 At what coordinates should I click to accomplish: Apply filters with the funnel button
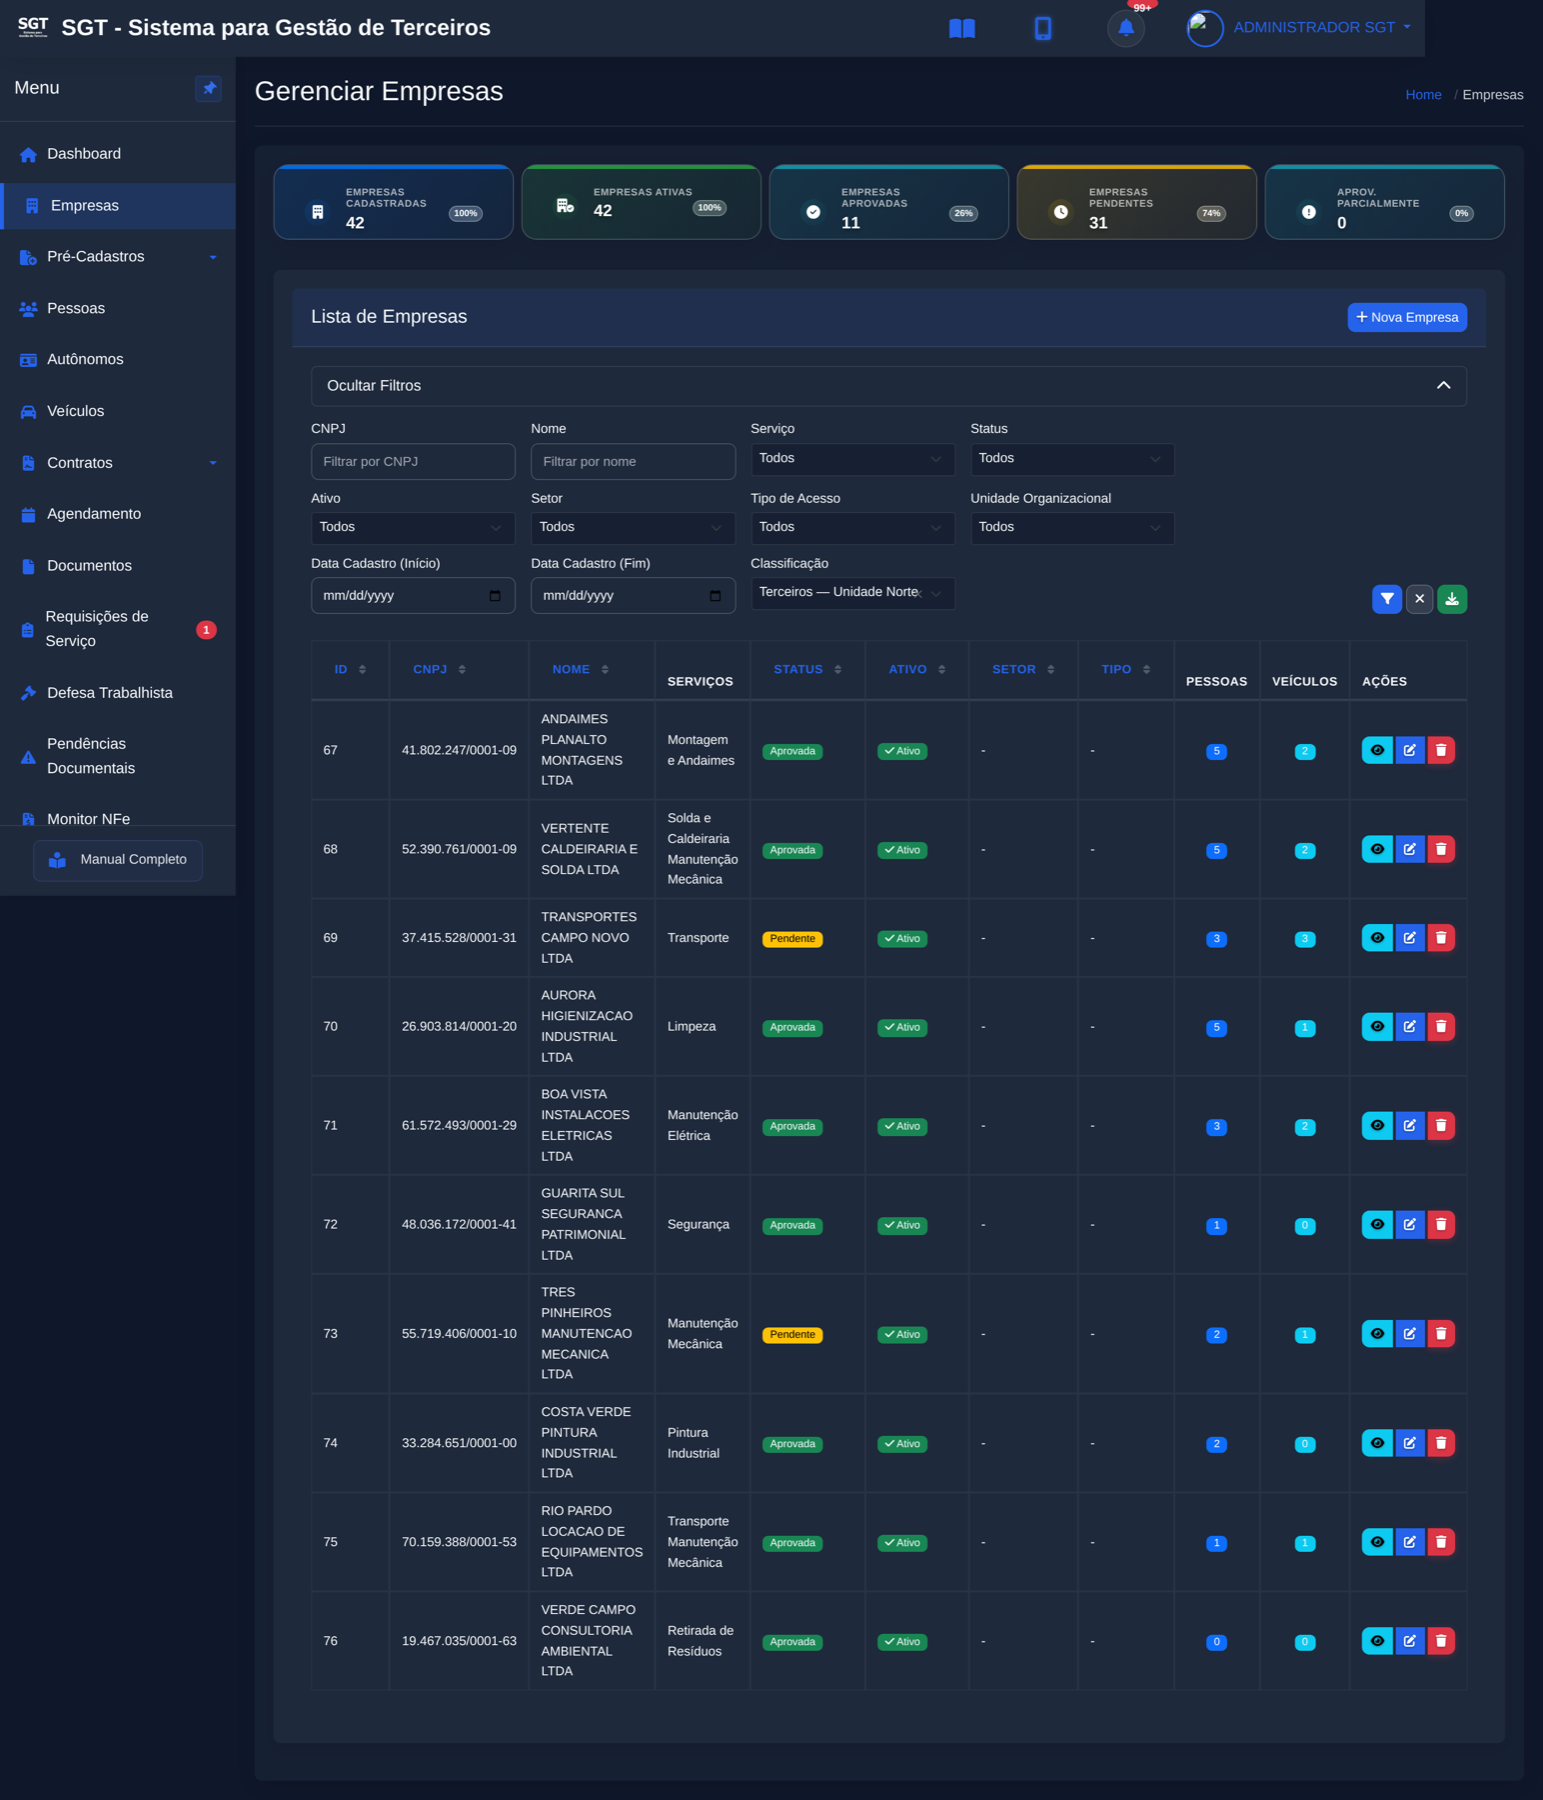click(x=1387, y=599)
